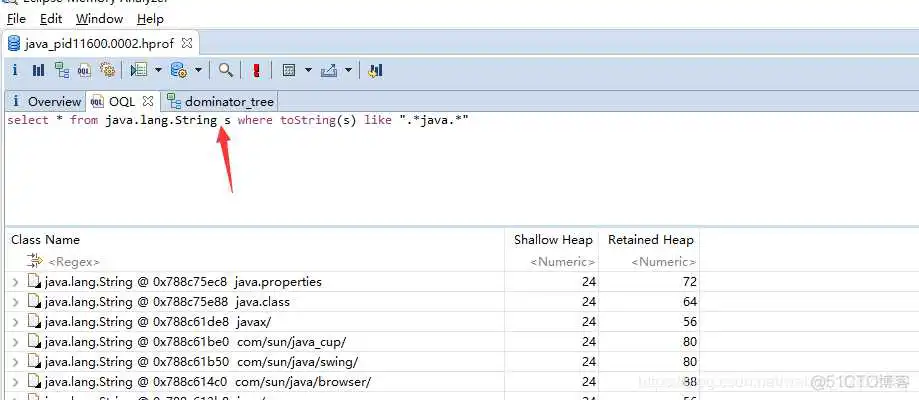Open the histogram toolbar icon

coord(38,70)
